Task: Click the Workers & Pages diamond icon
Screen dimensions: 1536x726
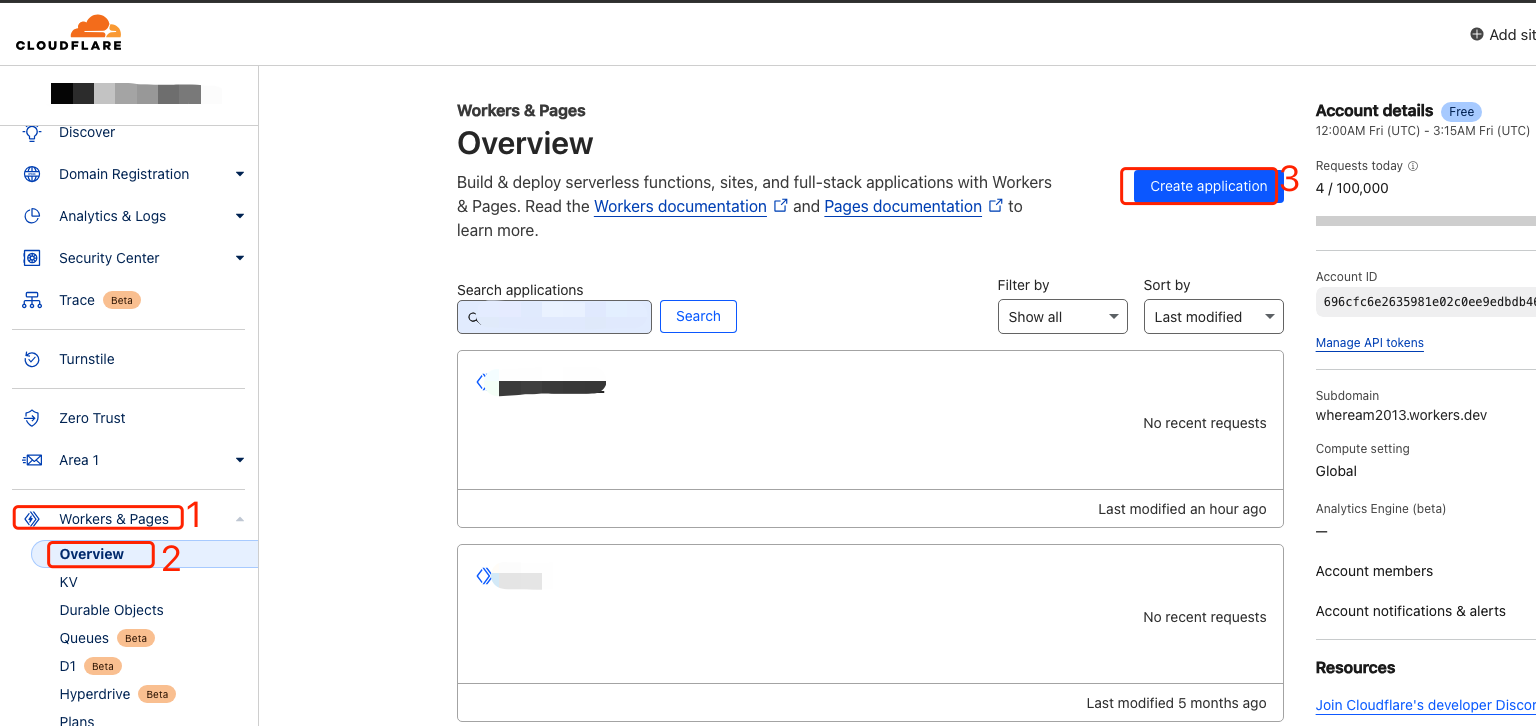Action: [x=32, y=519]
